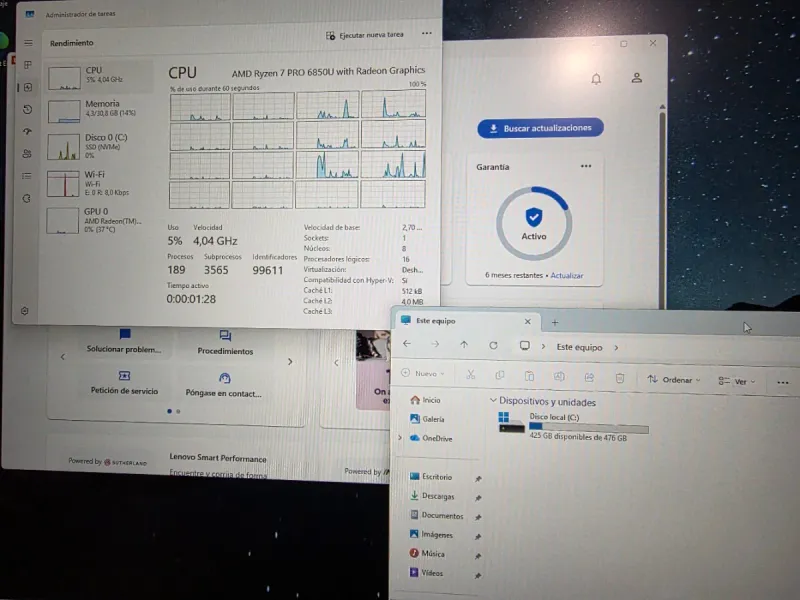Select Wi-Fi entry in performance list
This screenshot has width=800, height=600.
pyautogui.click(x=99, y=183)
